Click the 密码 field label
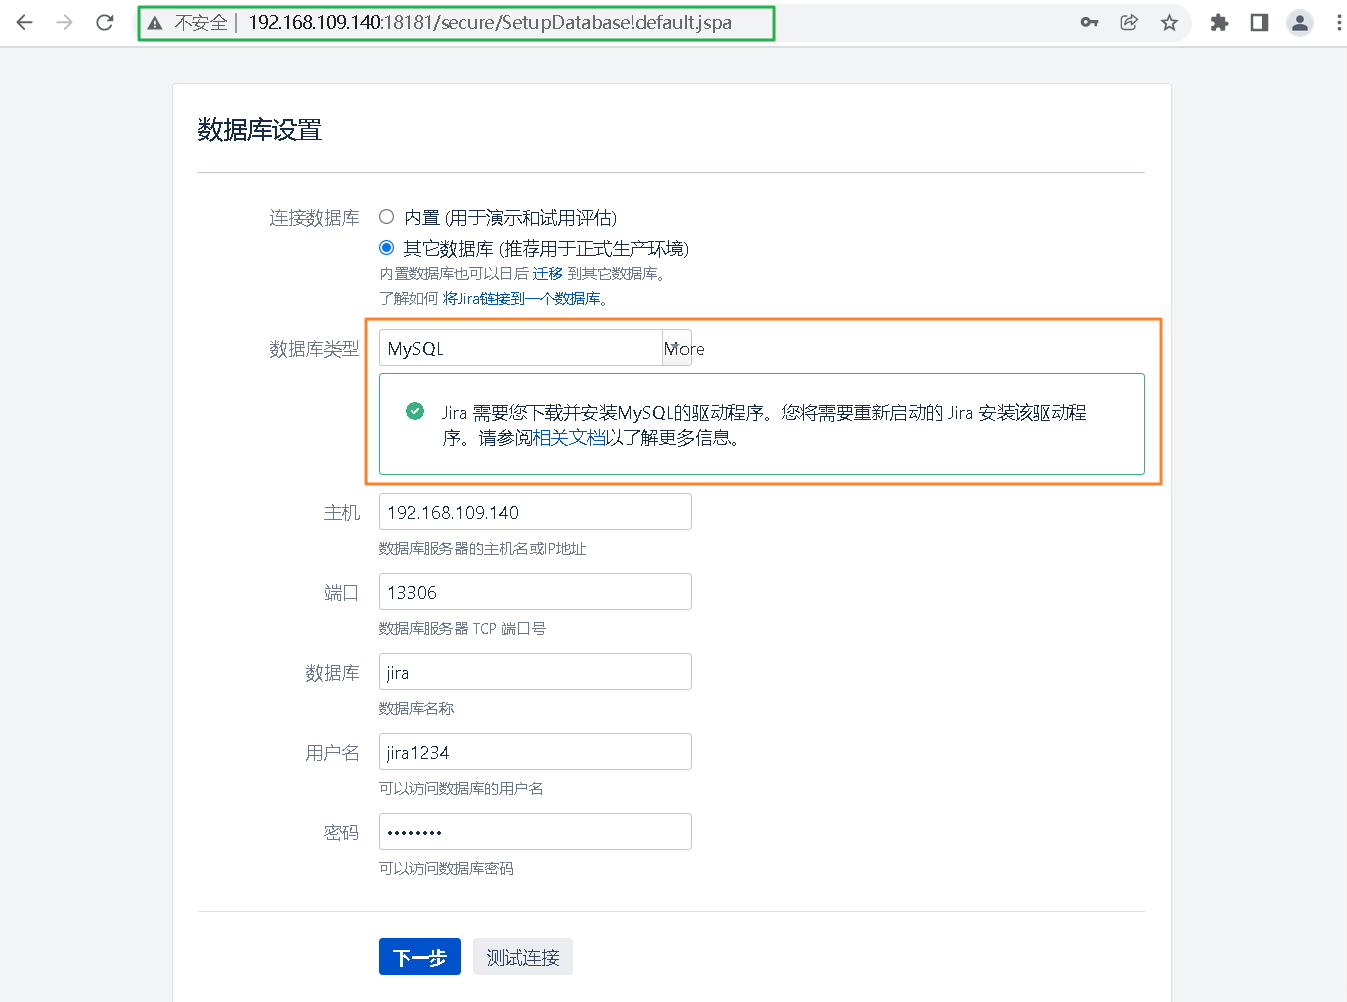Viewport: 1347px width, 1002px height. click(x=342, y=833)
